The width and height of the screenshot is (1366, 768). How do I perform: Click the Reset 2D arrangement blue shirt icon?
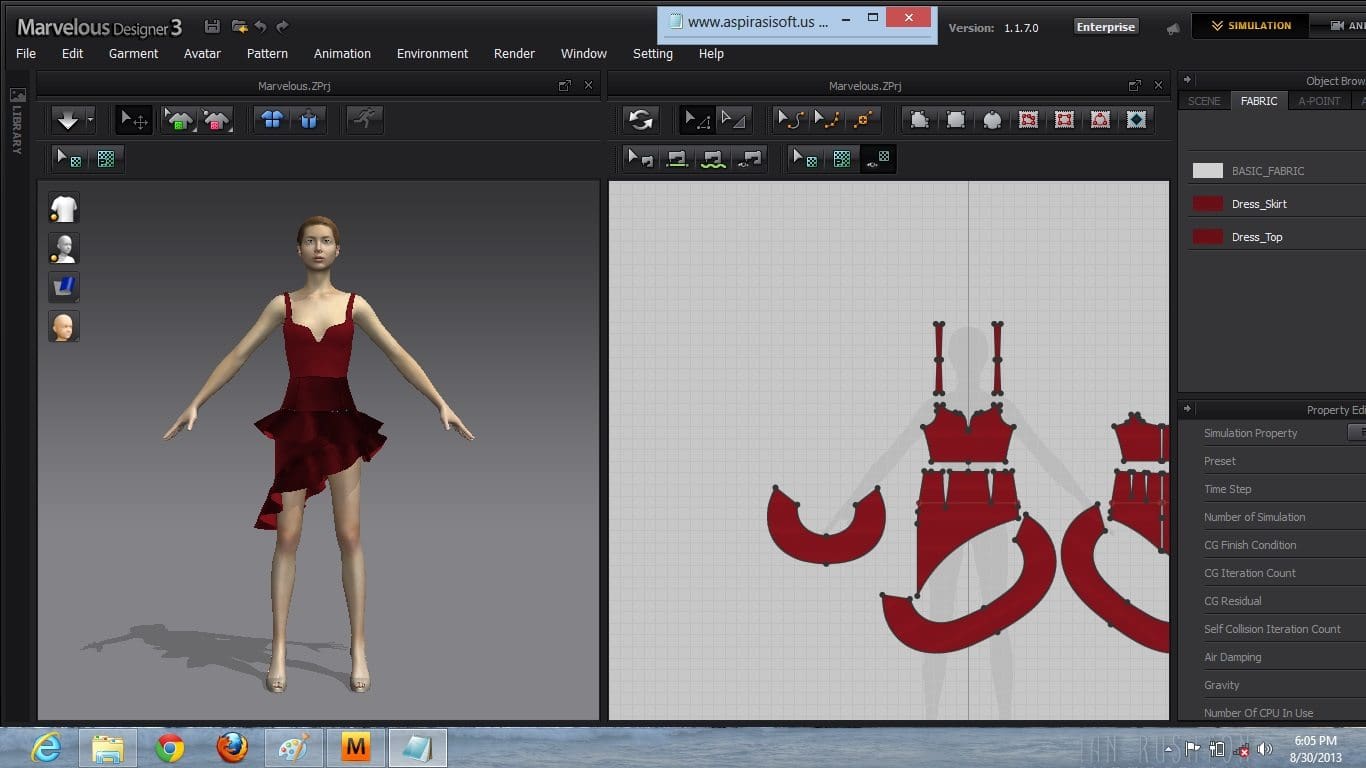(272, 120)
